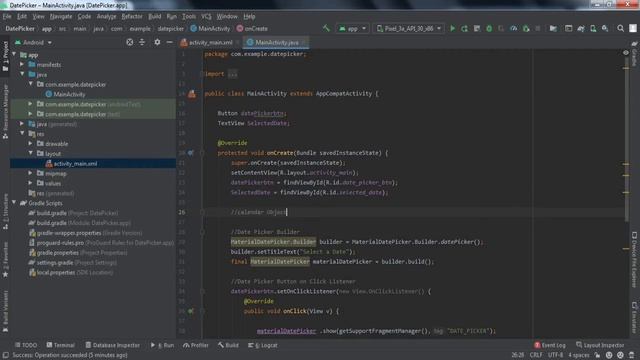Hide the Project panel with the minus icon
This screenshot has width=640, height=360.
pos(169,42)
